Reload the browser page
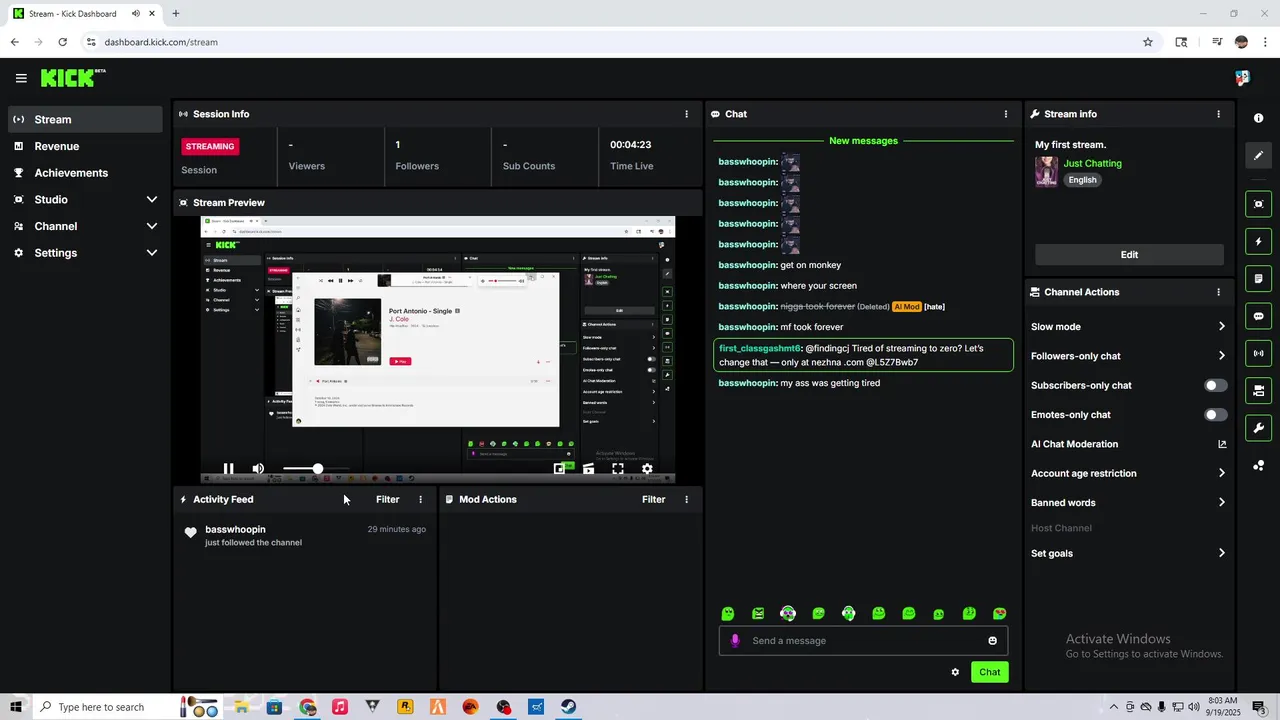The width and height of the screenshot is (1280, 720). pos(62,42)
